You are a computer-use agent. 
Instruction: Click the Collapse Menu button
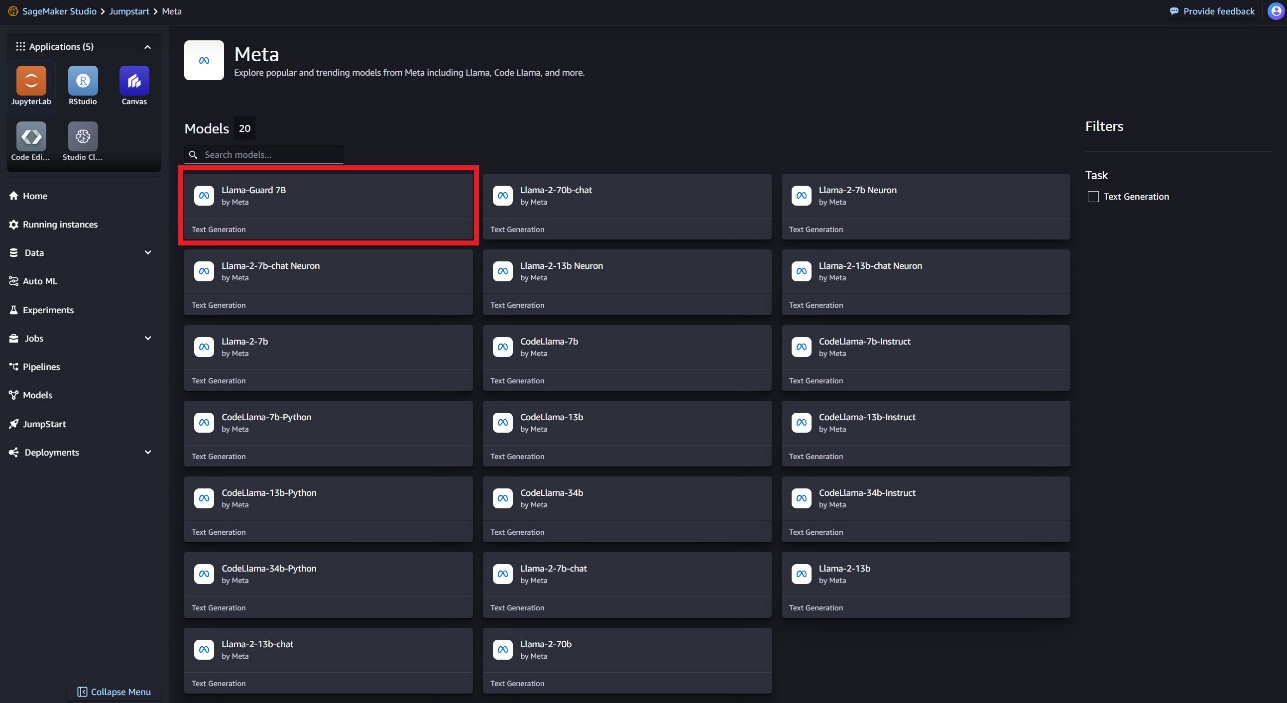tap(114, 692)
